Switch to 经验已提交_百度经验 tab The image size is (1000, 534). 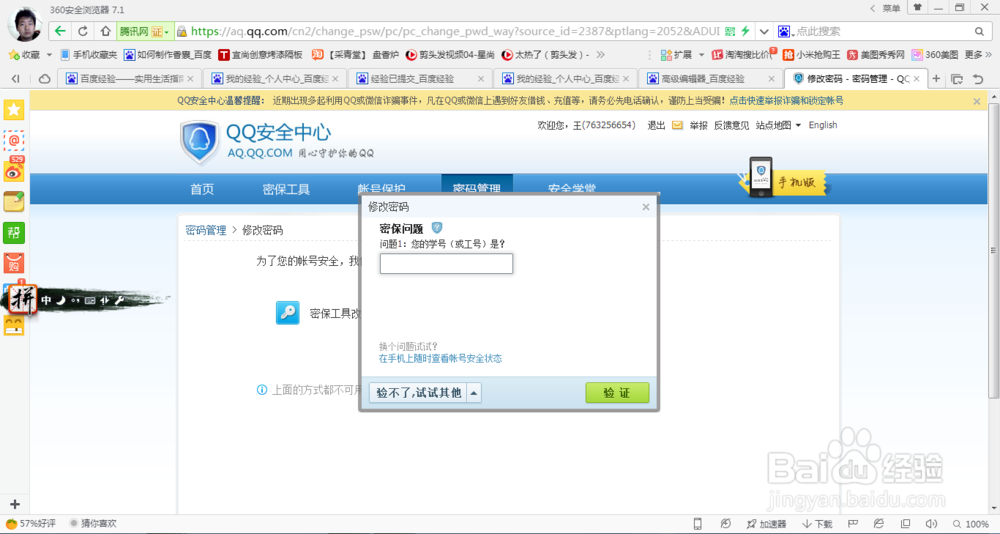pos(420,78)
